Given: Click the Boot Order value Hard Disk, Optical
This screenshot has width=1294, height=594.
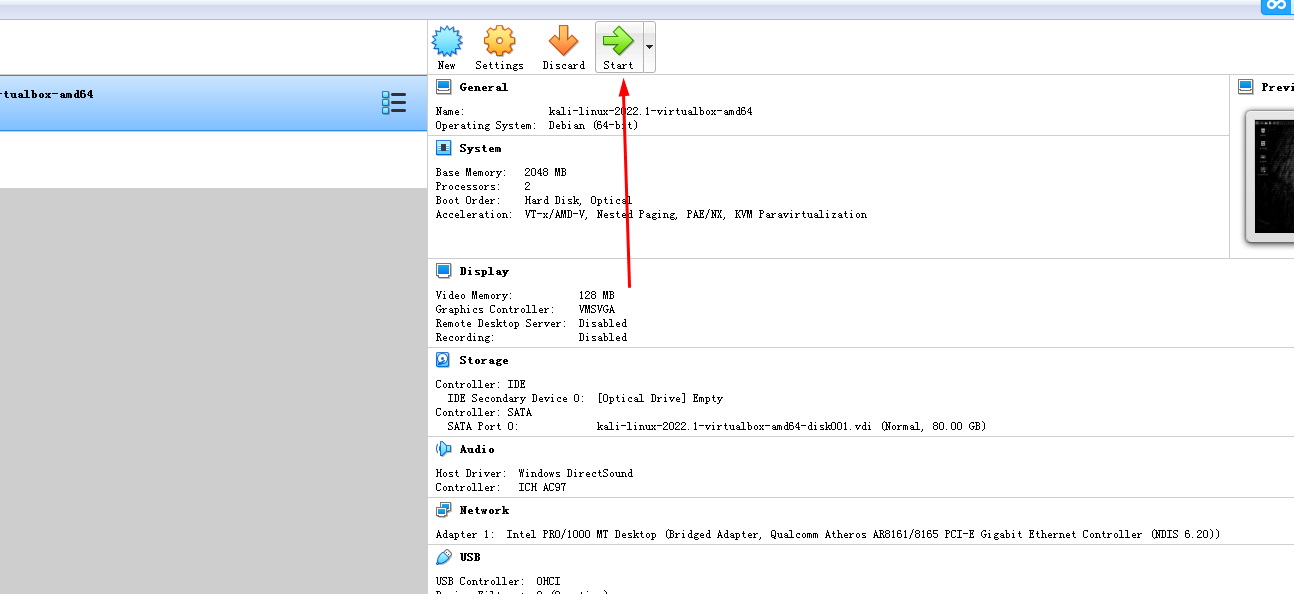Looking at the screenshot, I should [x=578, y=200].
